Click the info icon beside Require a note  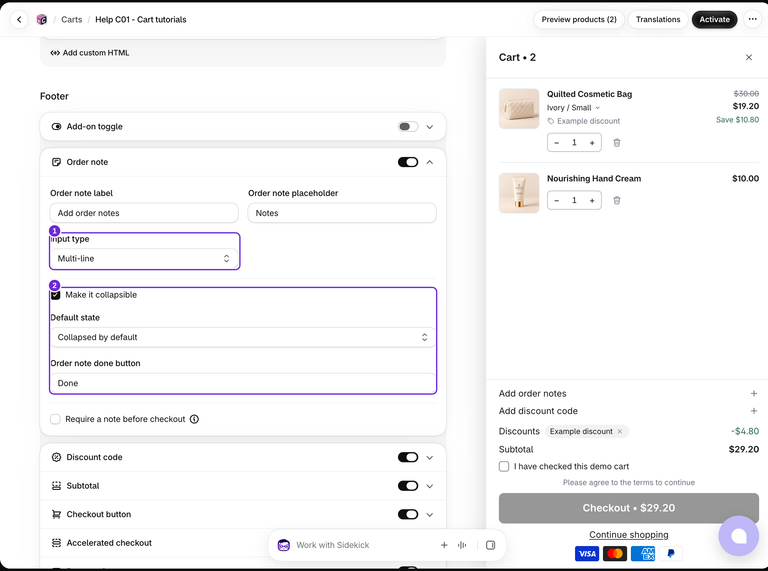pos(194,419)
